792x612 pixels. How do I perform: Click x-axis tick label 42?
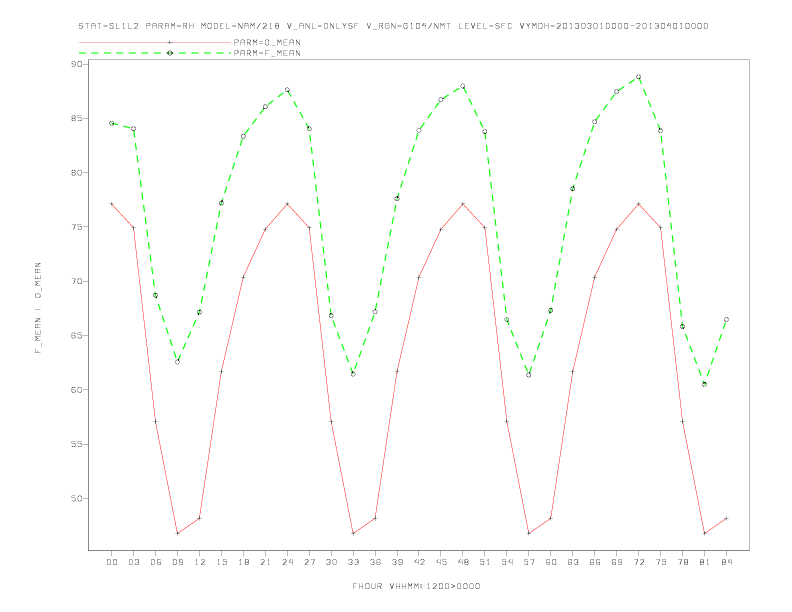[419, 562]
